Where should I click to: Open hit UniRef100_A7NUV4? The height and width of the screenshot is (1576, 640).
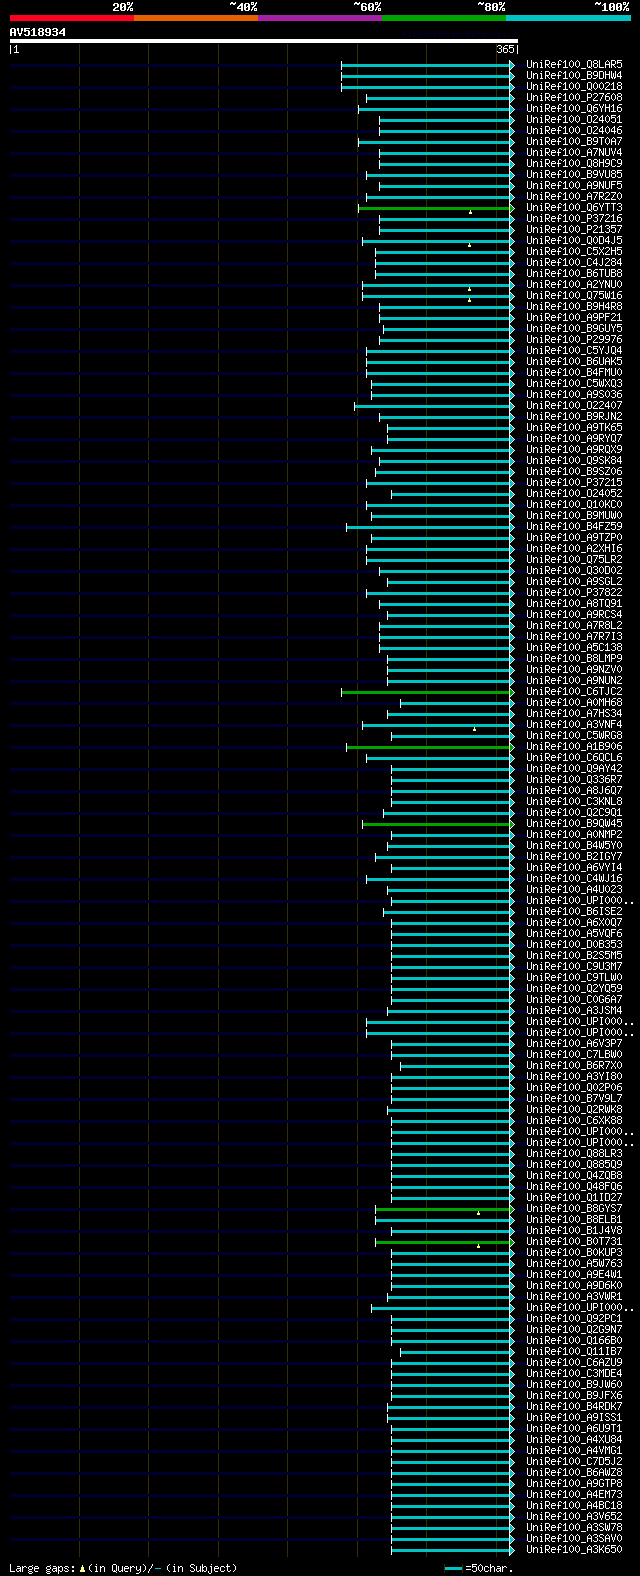click(x=574, y=152)
